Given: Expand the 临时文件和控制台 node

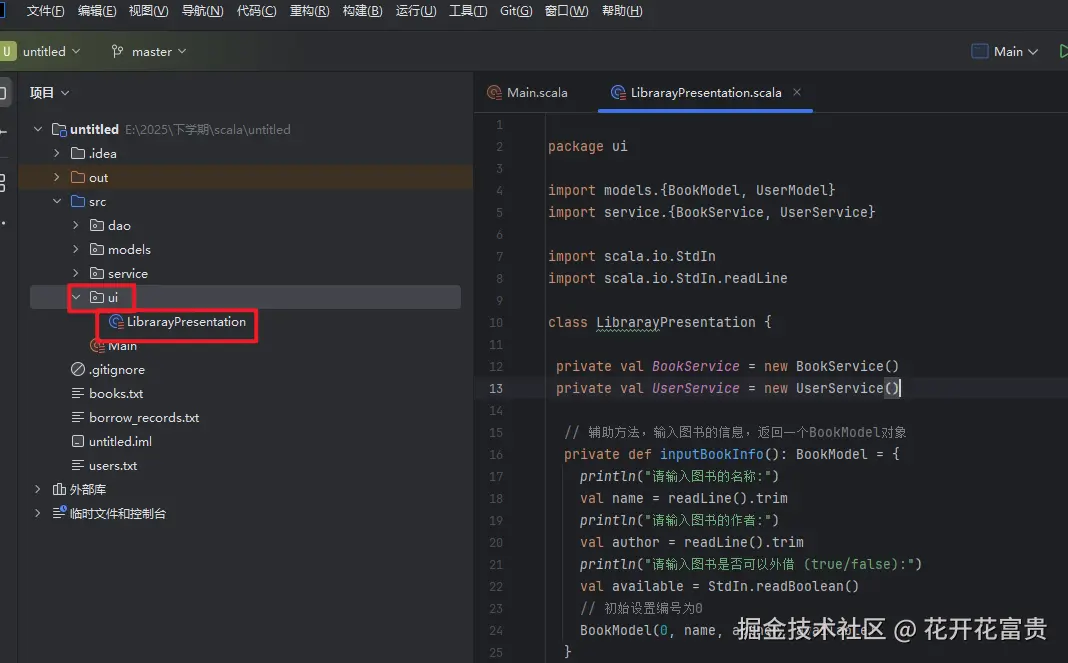Looking at the screenshot, I should point(38,513).
